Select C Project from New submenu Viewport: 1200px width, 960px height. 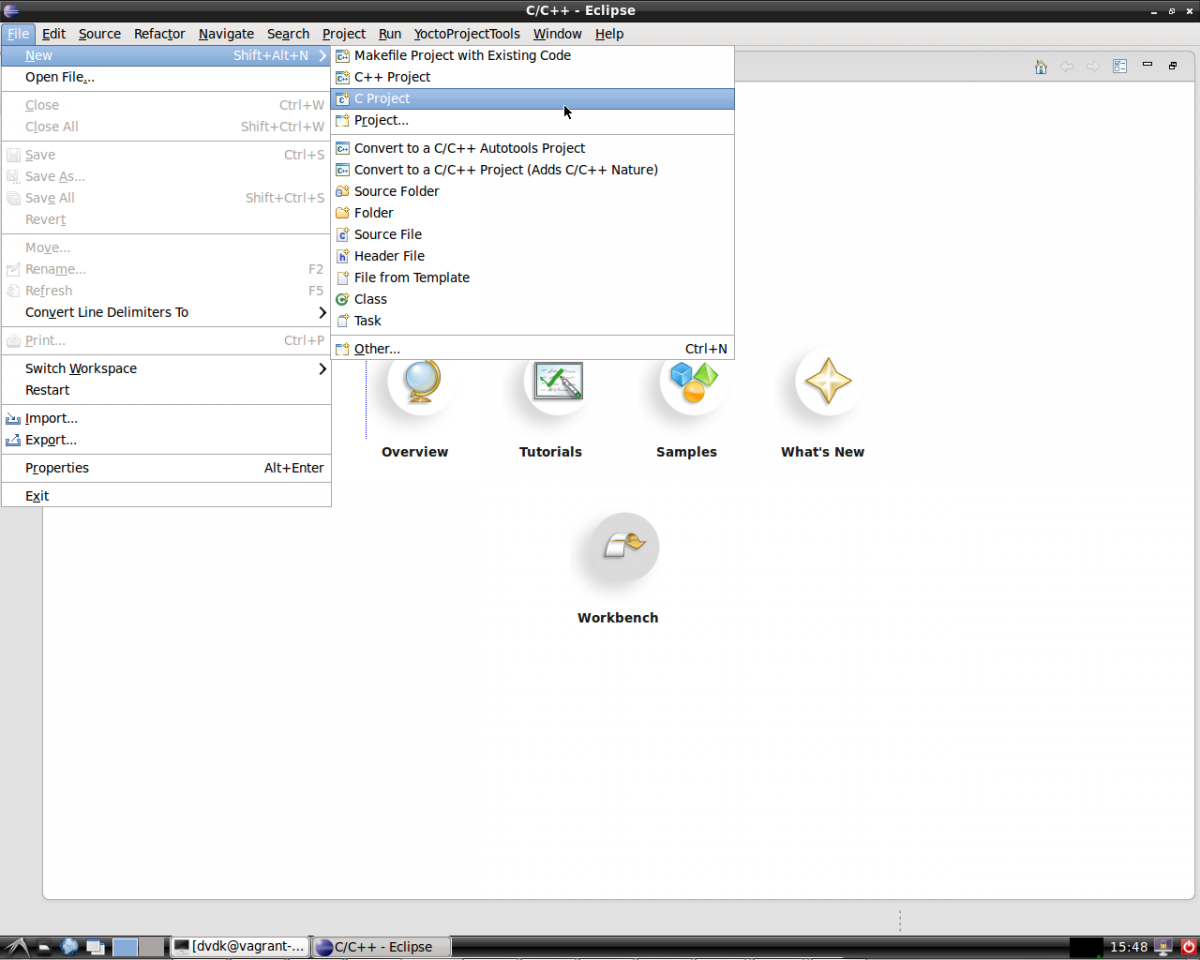pyautogui.click(x=382, y=99)
